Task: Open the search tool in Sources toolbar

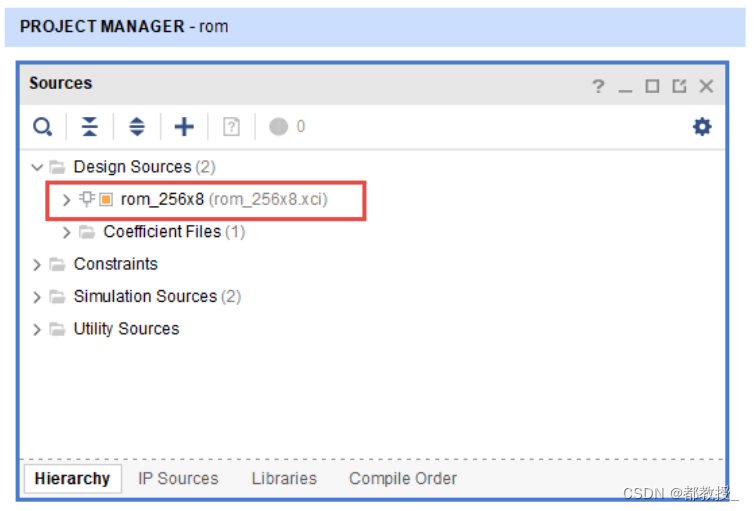Action: [x=43, y=127]
